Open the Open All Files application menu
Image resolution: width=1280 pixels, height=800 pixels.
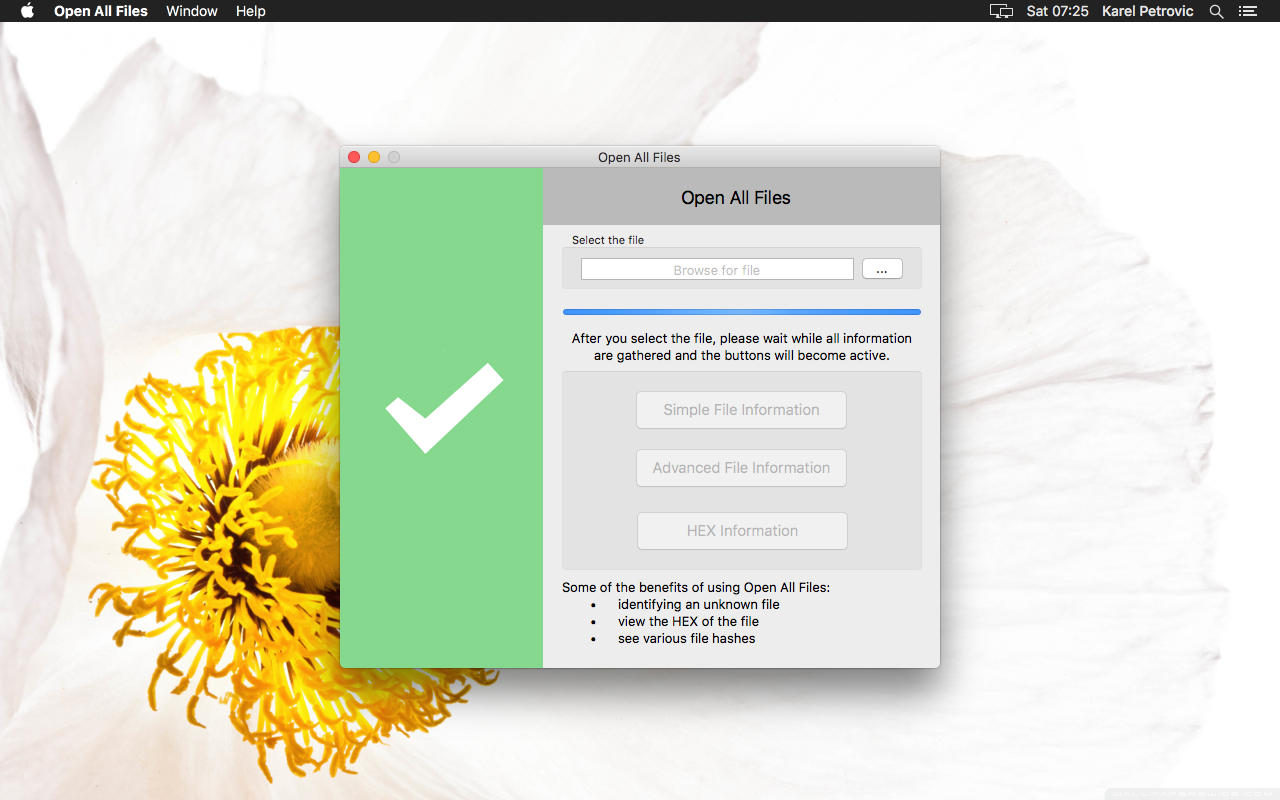pyautogui.click(x=100, y=11)
